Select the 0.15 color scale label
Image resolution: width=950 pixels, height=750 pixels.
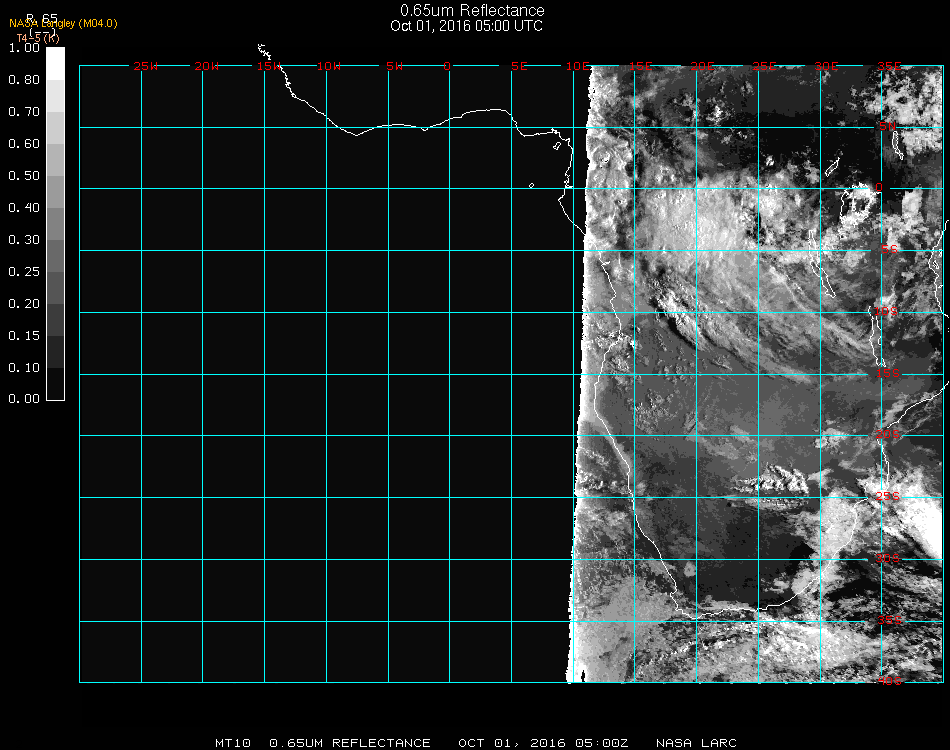24,336
